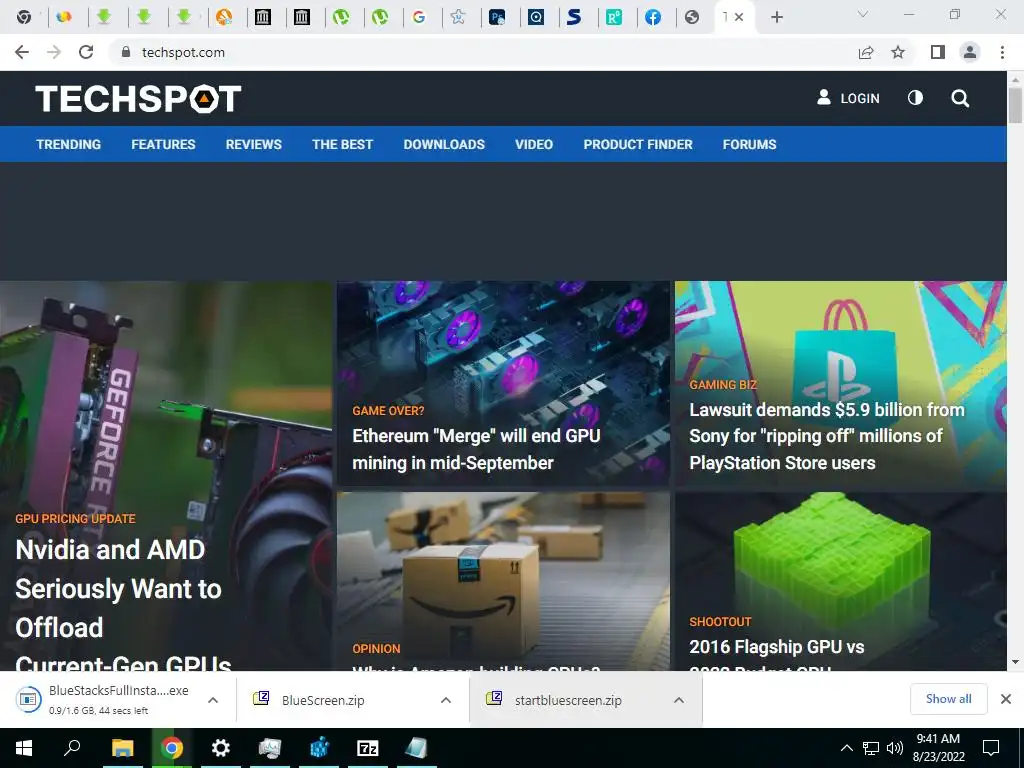Go to REVIEWS section
Screen dimensions: 1024x768
coord(253,144)
